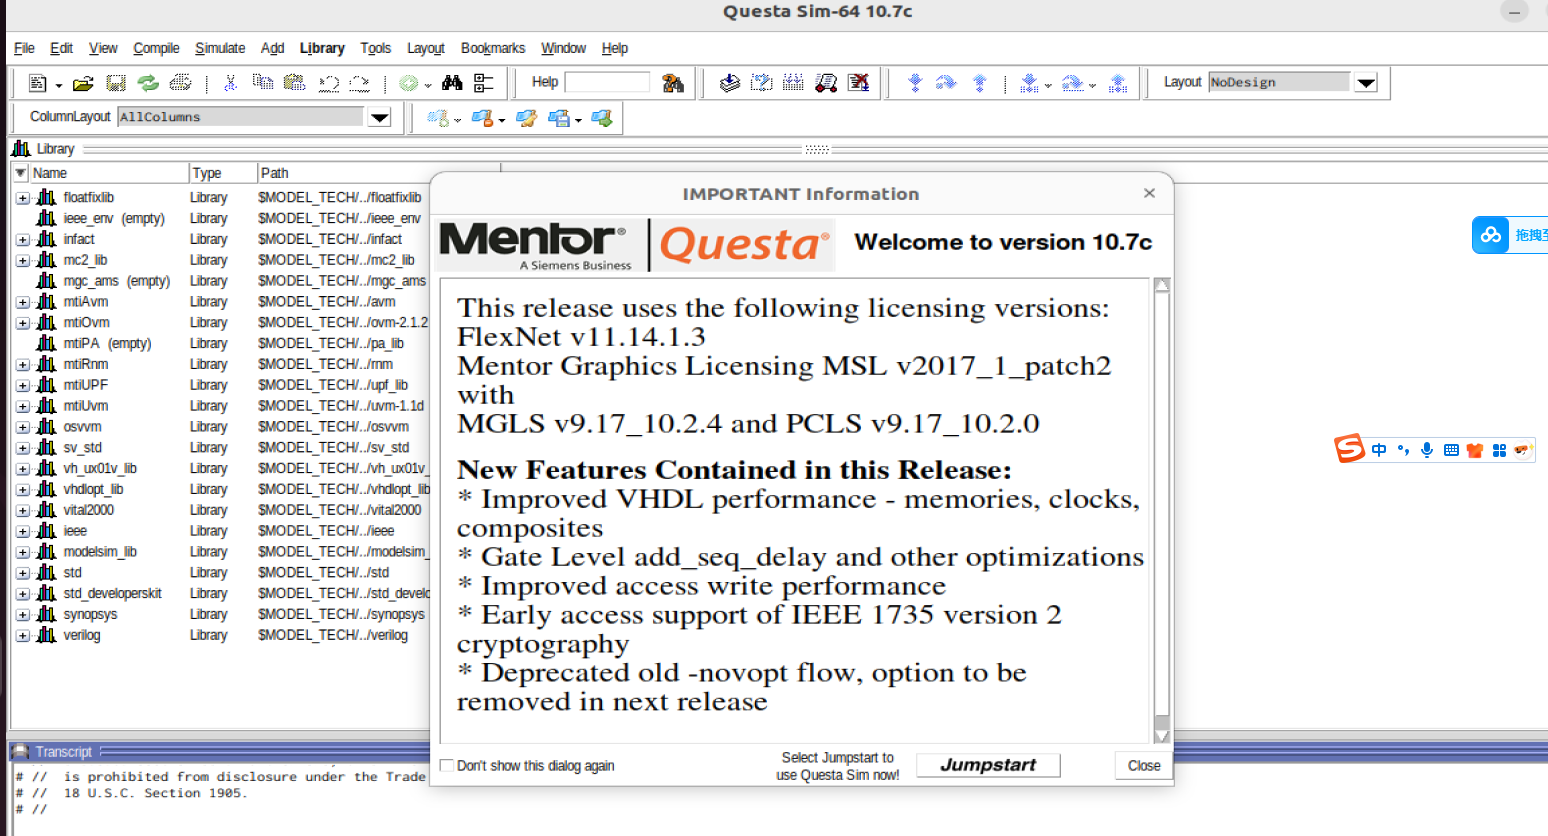1548x836 pixels.
Task: Click the Step Out up arrow icon
Action: 980,83
